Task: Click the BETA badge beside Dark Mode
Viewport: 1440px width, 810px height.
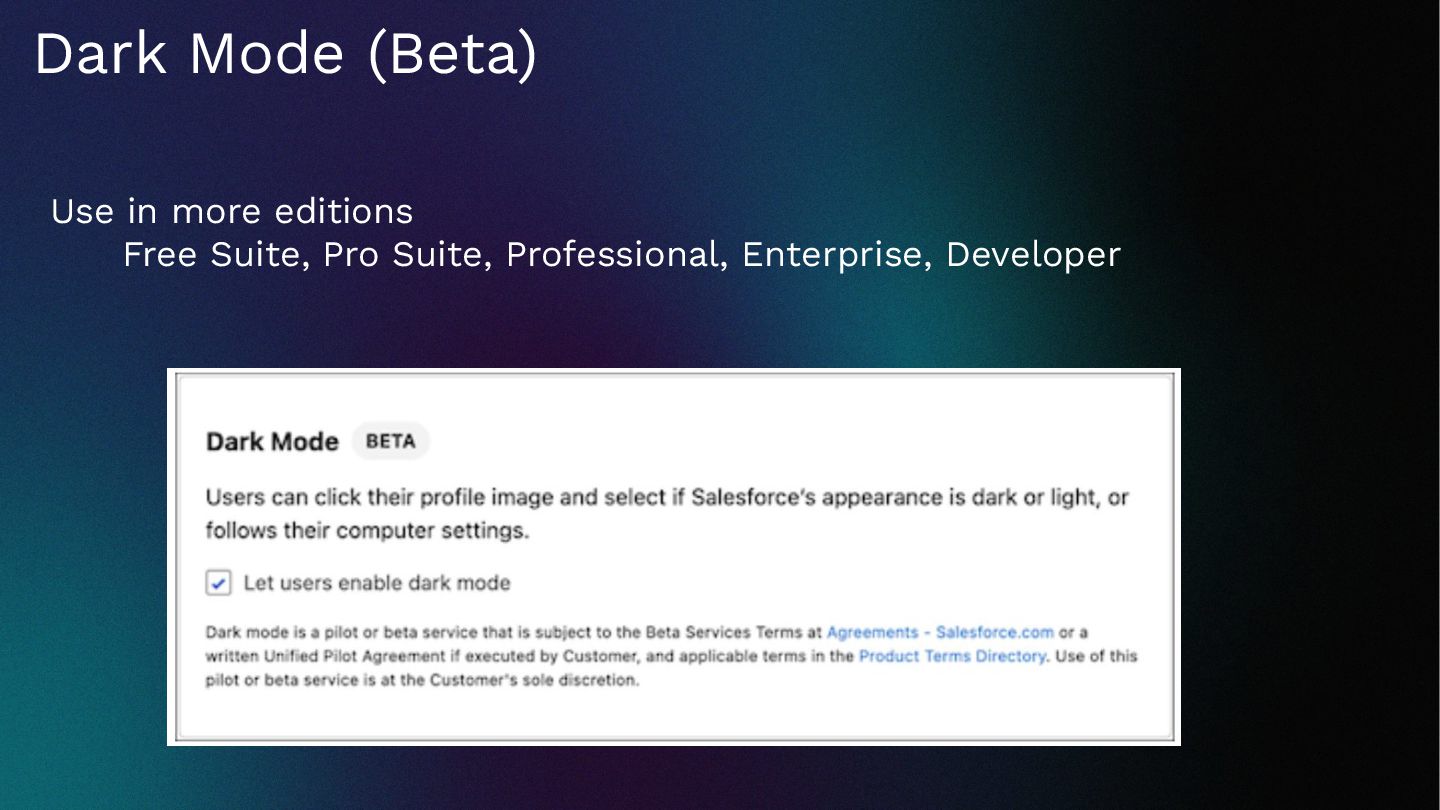Action: point(390,441)
